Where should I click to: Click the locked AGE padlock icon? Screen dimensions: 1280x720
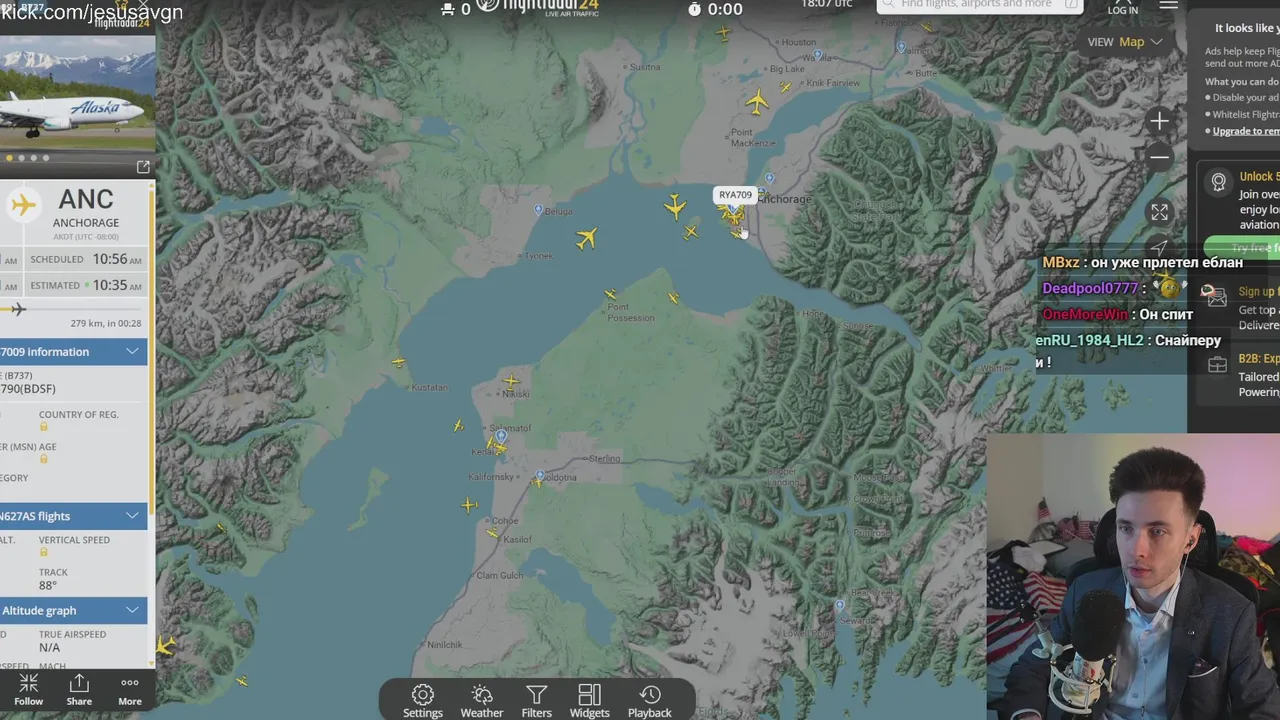pos(44,459)
